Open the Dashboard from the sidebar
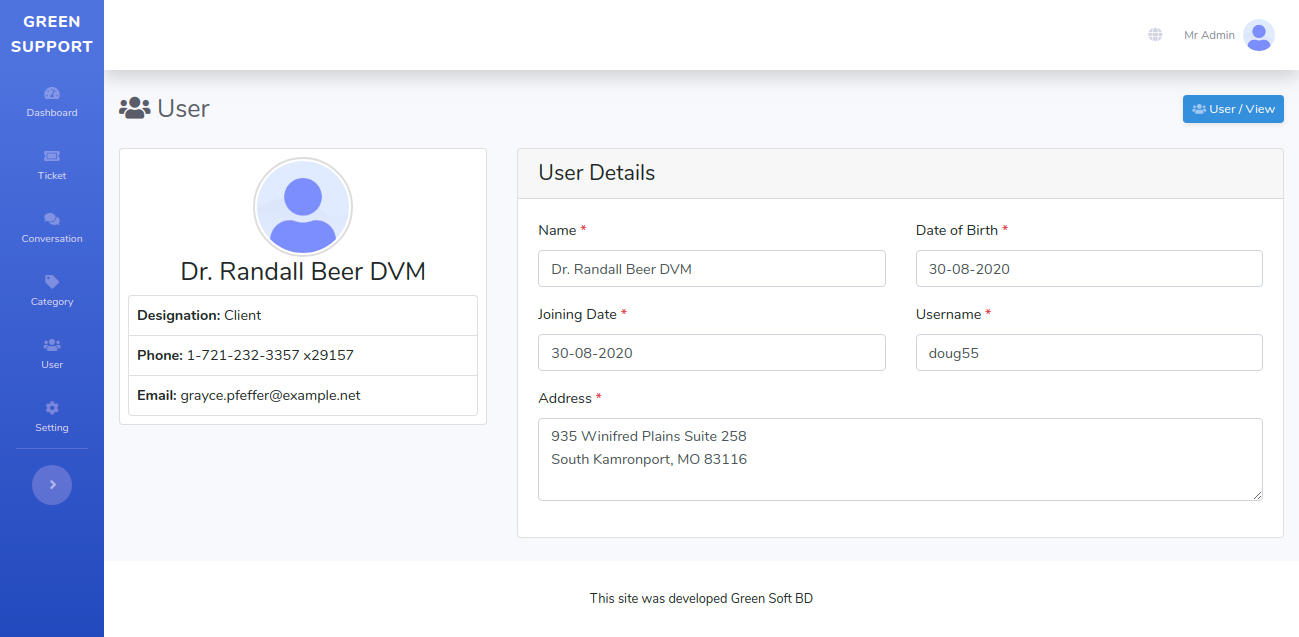 pyautogui.click(x=51, y=103)
